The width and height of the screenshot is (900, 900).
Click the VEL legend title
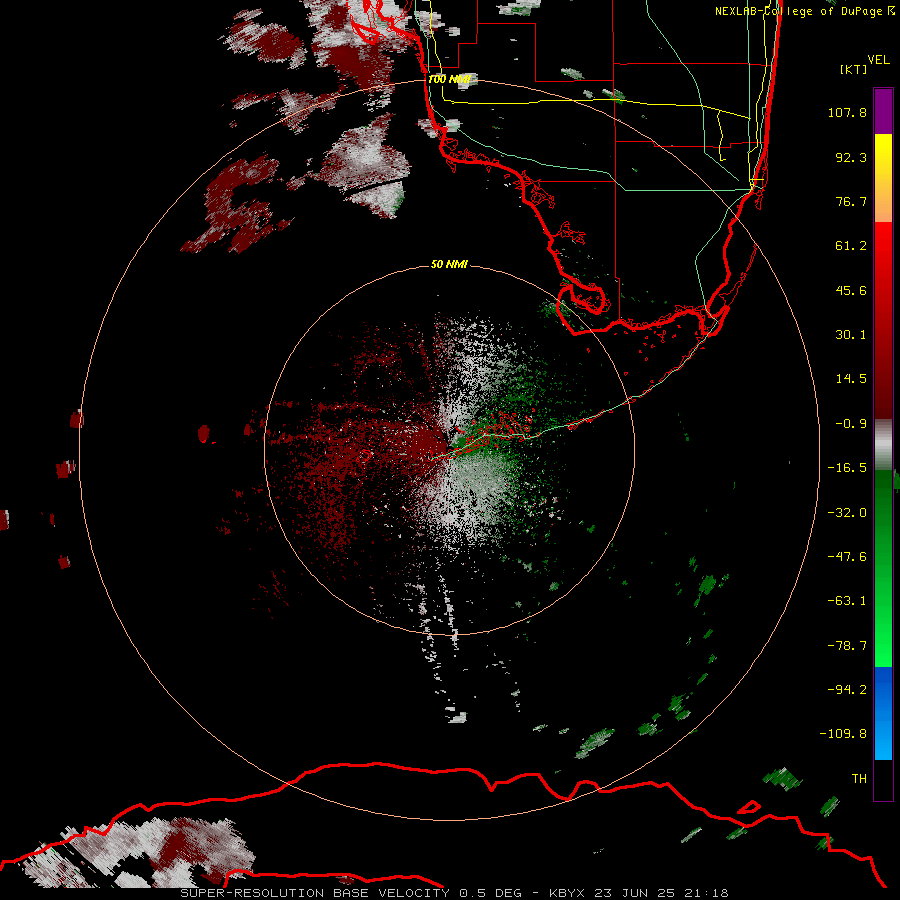point(878,60)
